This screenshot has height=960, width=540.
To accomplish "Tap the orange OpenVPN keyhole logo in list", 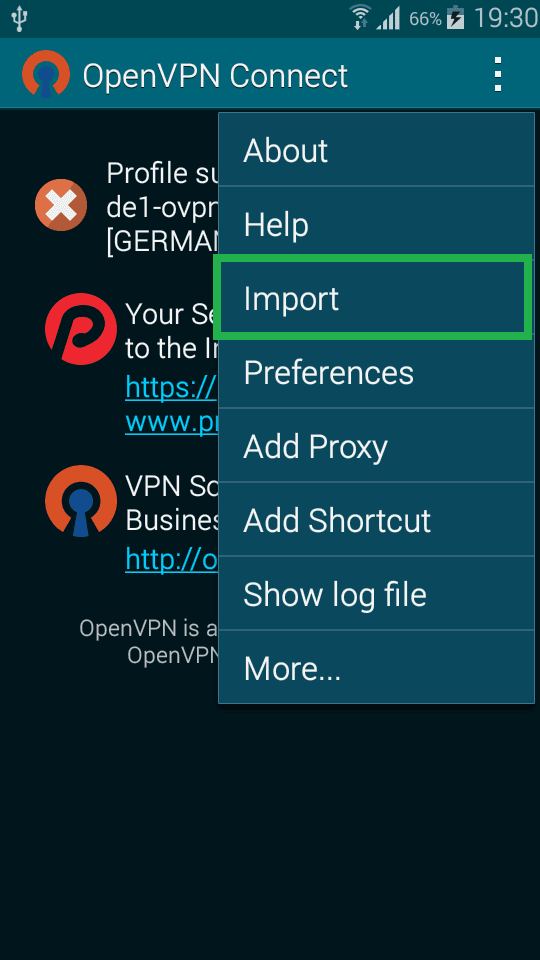I will click(81, 501).
